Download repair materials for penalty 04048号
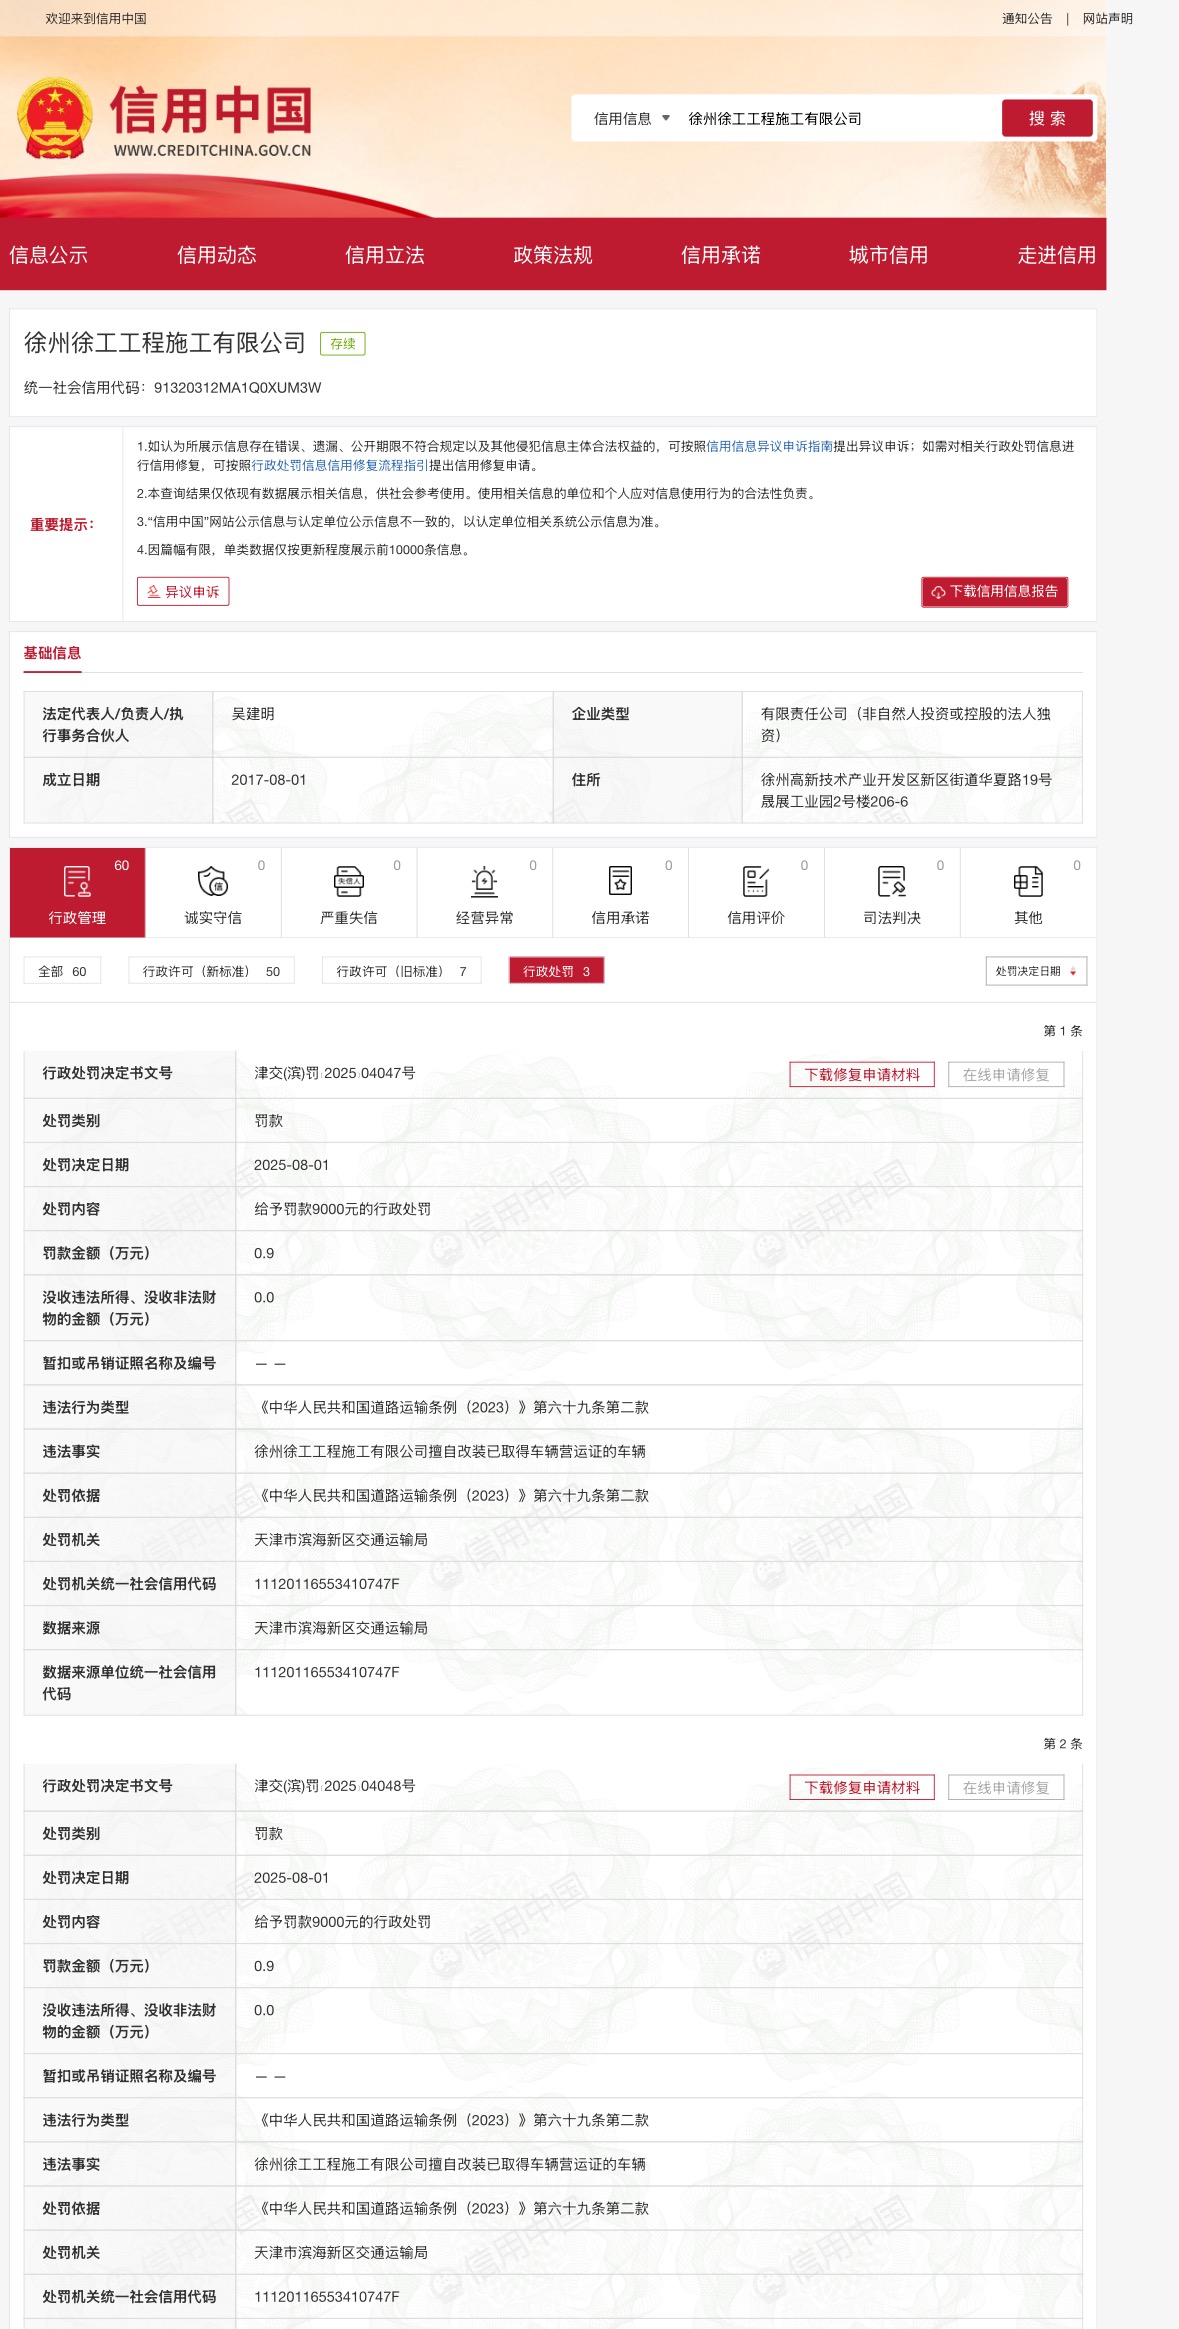Screen dimensions: 1179x2329 [x=862, y=1788]
